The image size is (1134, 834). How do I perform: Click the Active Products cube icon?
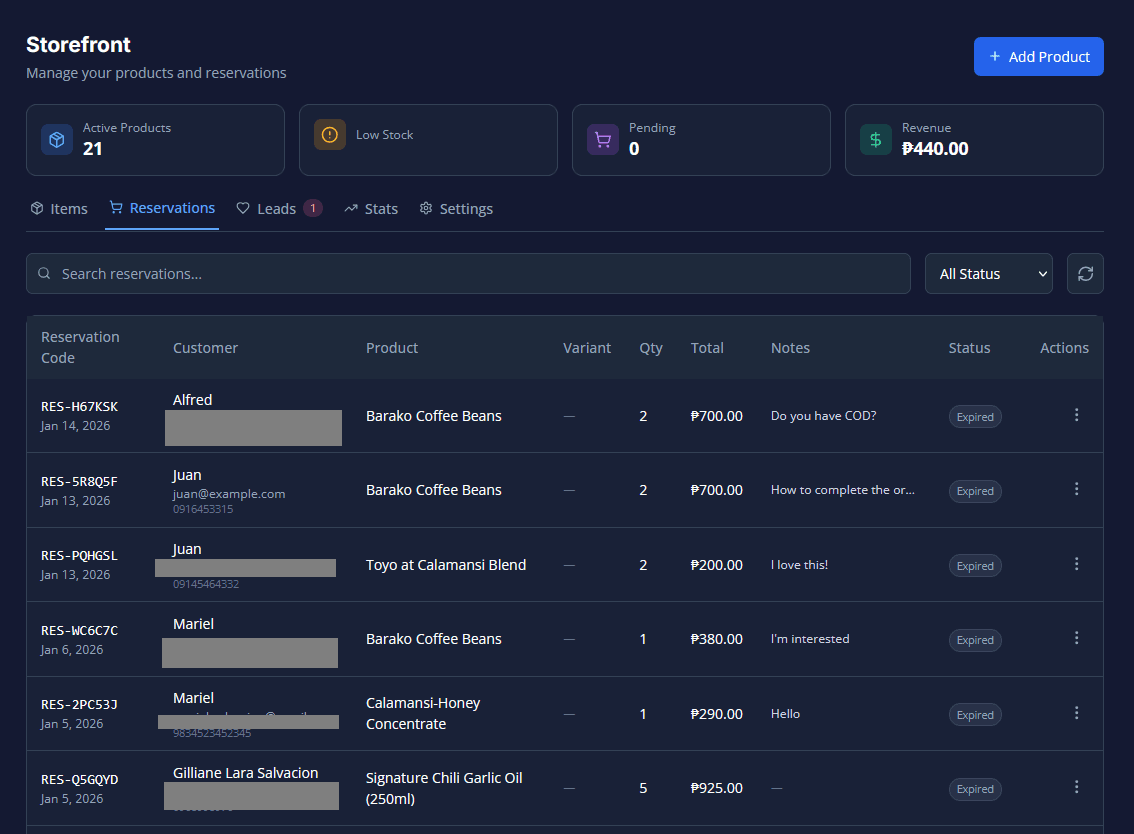tap(57, 139)
